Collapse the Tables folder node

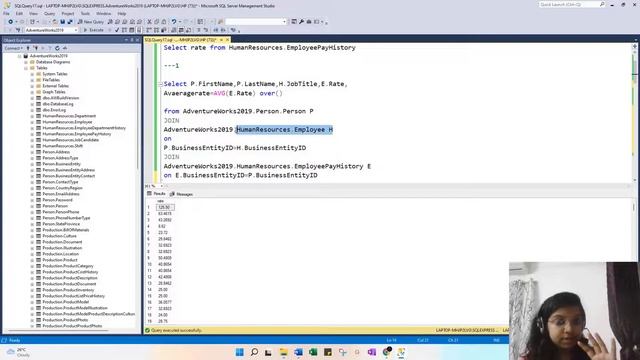point(26,68)
